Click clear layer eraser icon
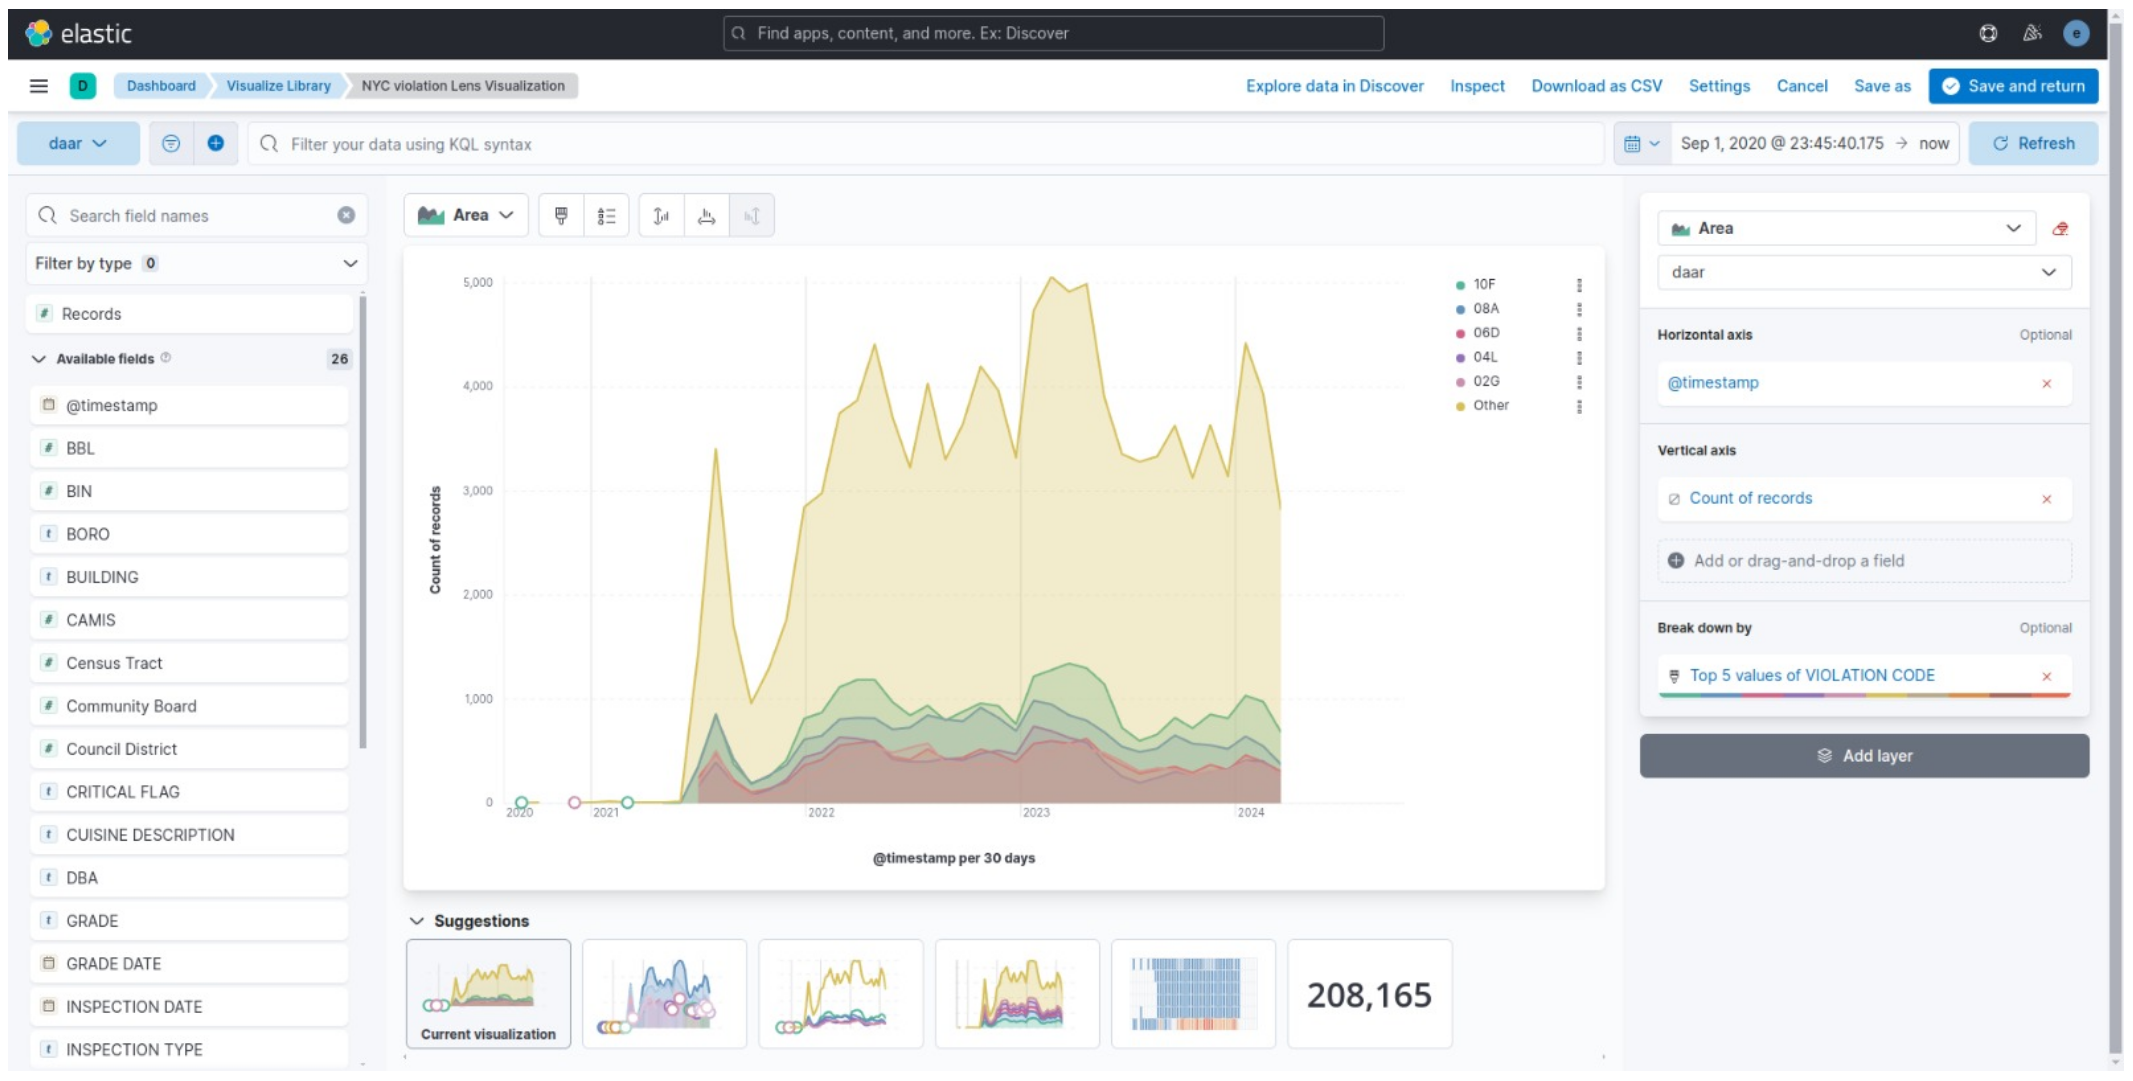Viewport: 2133px width, 1081px height. coord(2059,228)
